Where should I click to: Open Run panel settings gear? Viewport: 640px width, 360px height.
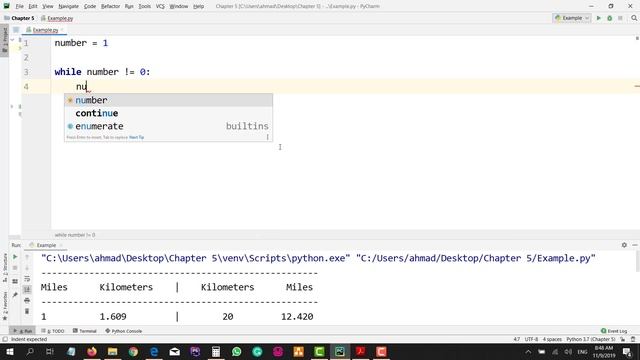[x=624, y=245]
